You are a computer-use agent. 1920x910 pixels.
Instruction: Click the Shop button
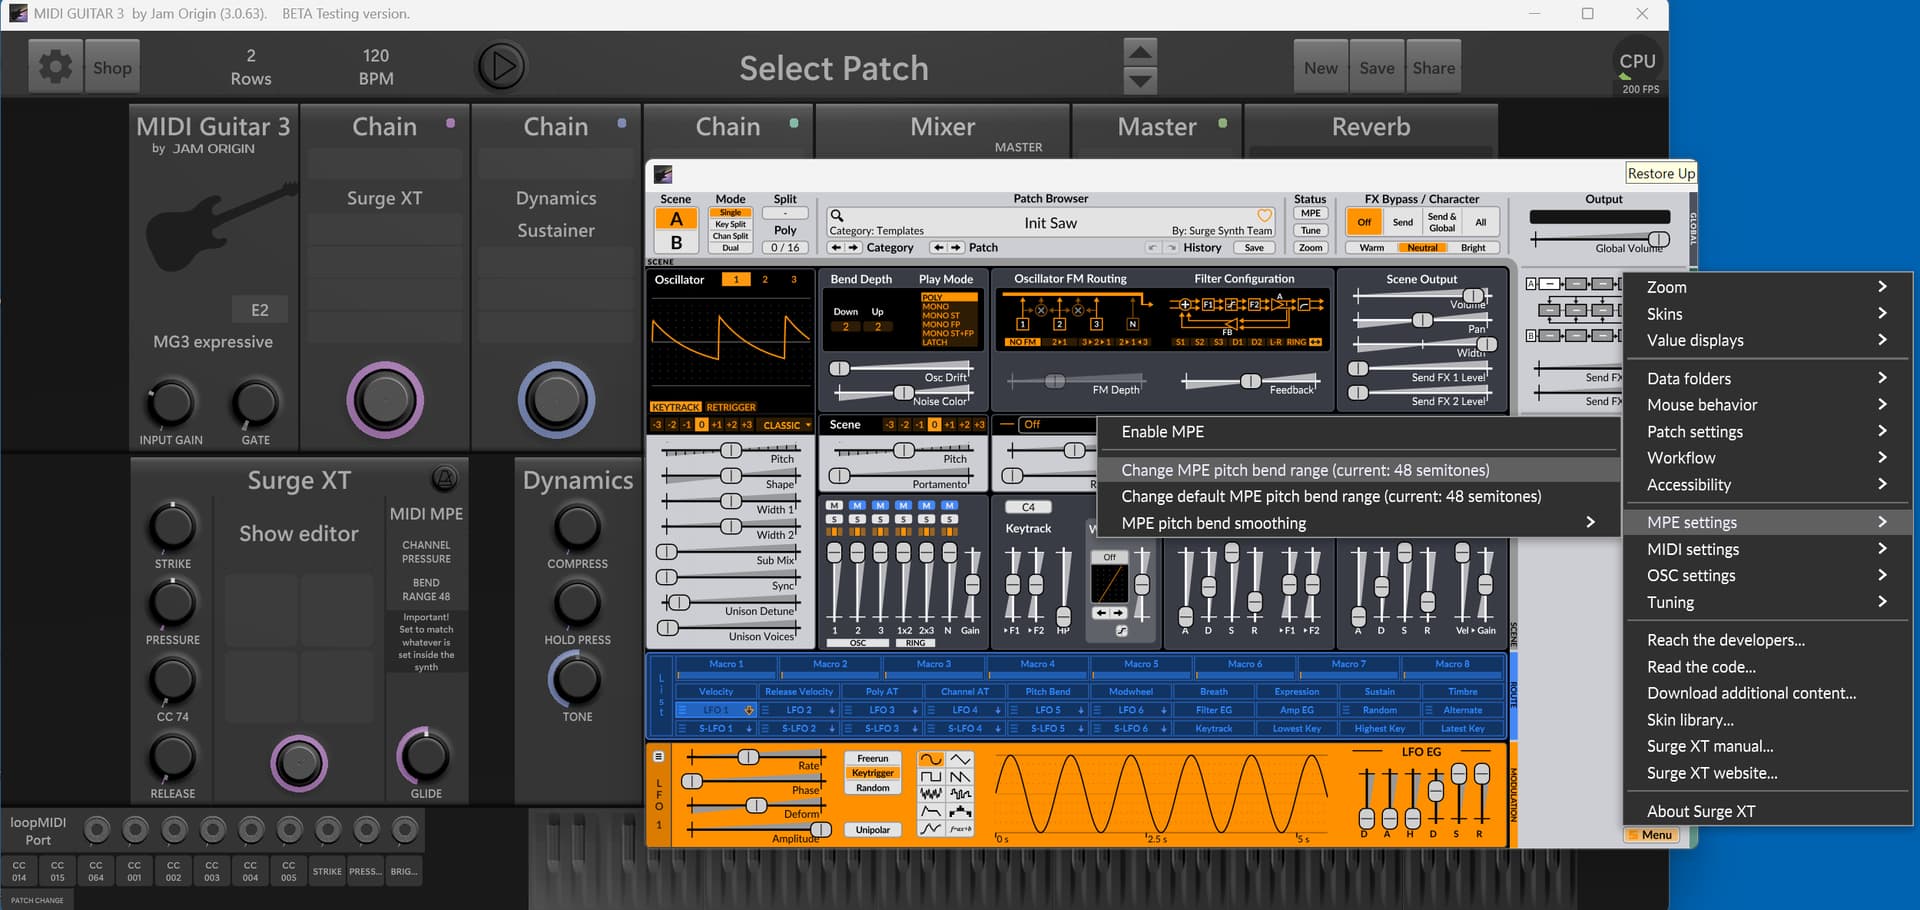click(x=112, y=67)
